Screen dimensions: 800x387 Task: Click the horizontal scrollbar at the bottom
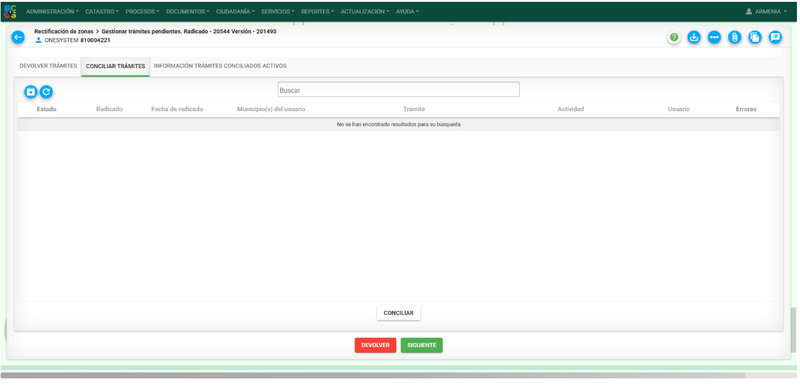point(372,375)
